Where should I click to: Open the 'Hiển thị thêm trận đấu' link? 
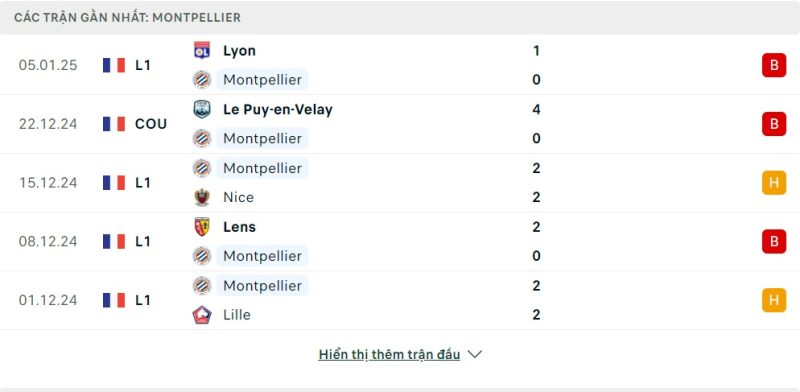coord(389,354)
